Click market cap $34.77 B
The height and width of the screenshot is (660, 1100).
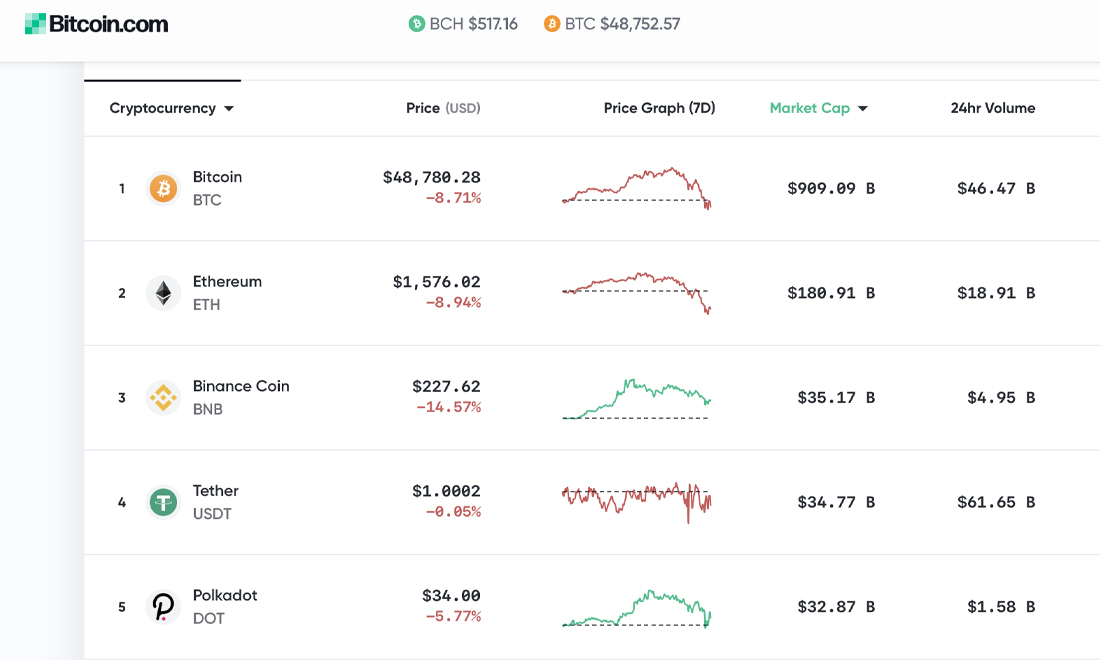[x=836, y=502]
